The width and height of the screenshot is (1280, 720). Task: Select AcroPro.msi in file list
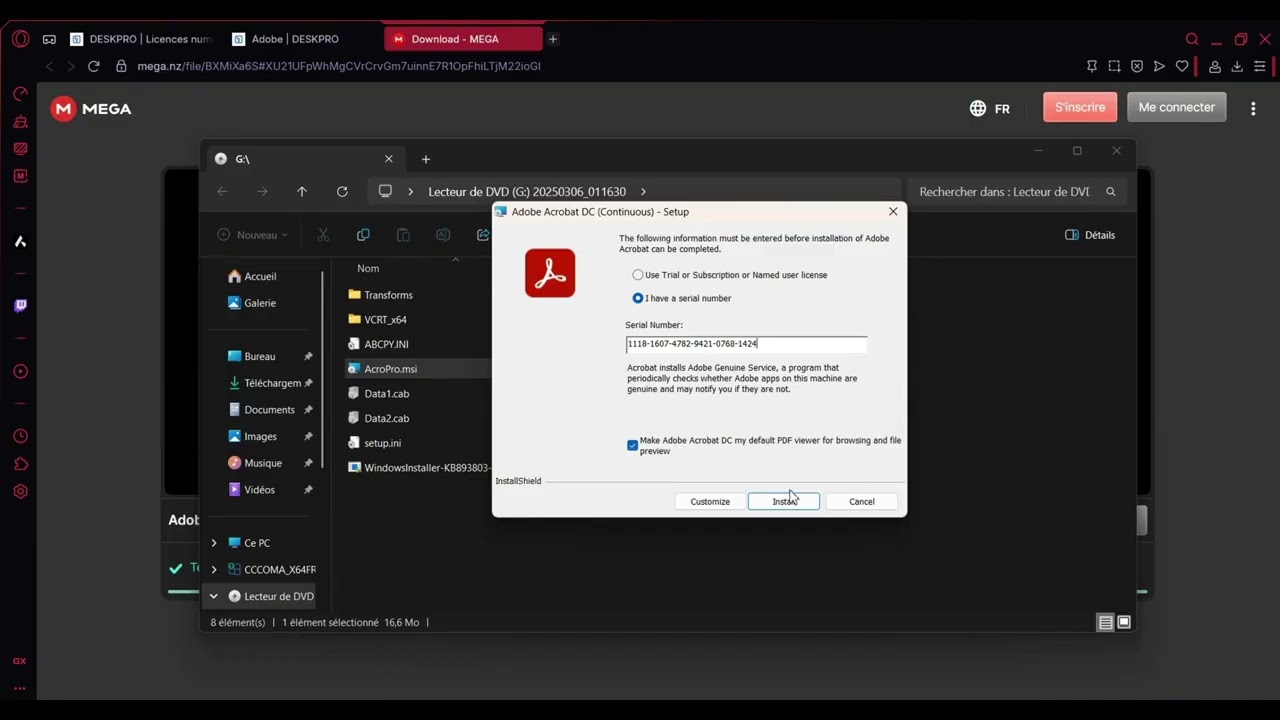[x=390, y=369]
